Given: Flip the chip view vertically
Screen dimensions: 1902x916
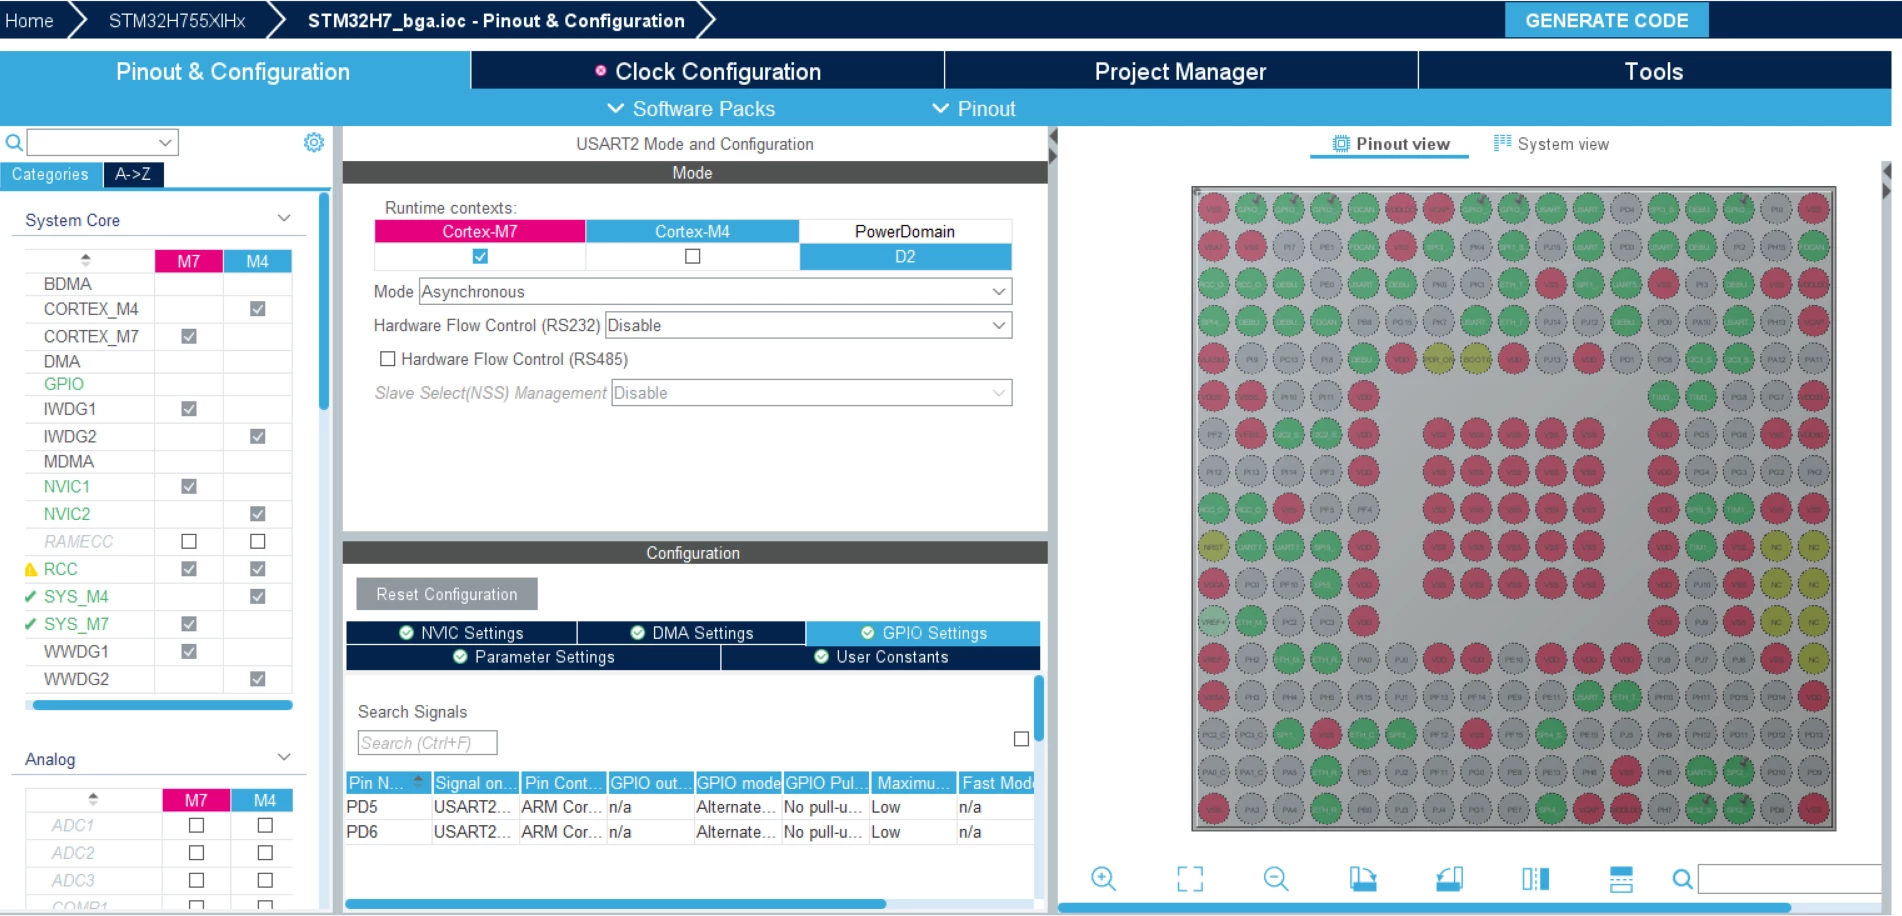Looking at the screenshot, I should tap(1621, 879).
